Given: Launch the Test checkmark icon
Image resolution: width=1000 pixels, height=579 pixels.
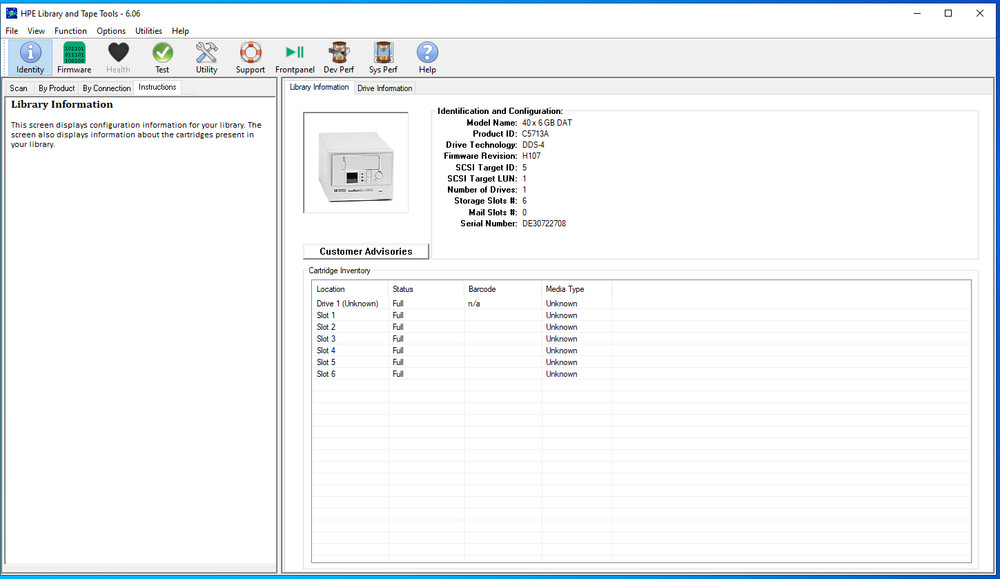Looking at the screenshot, I should 162,57.
